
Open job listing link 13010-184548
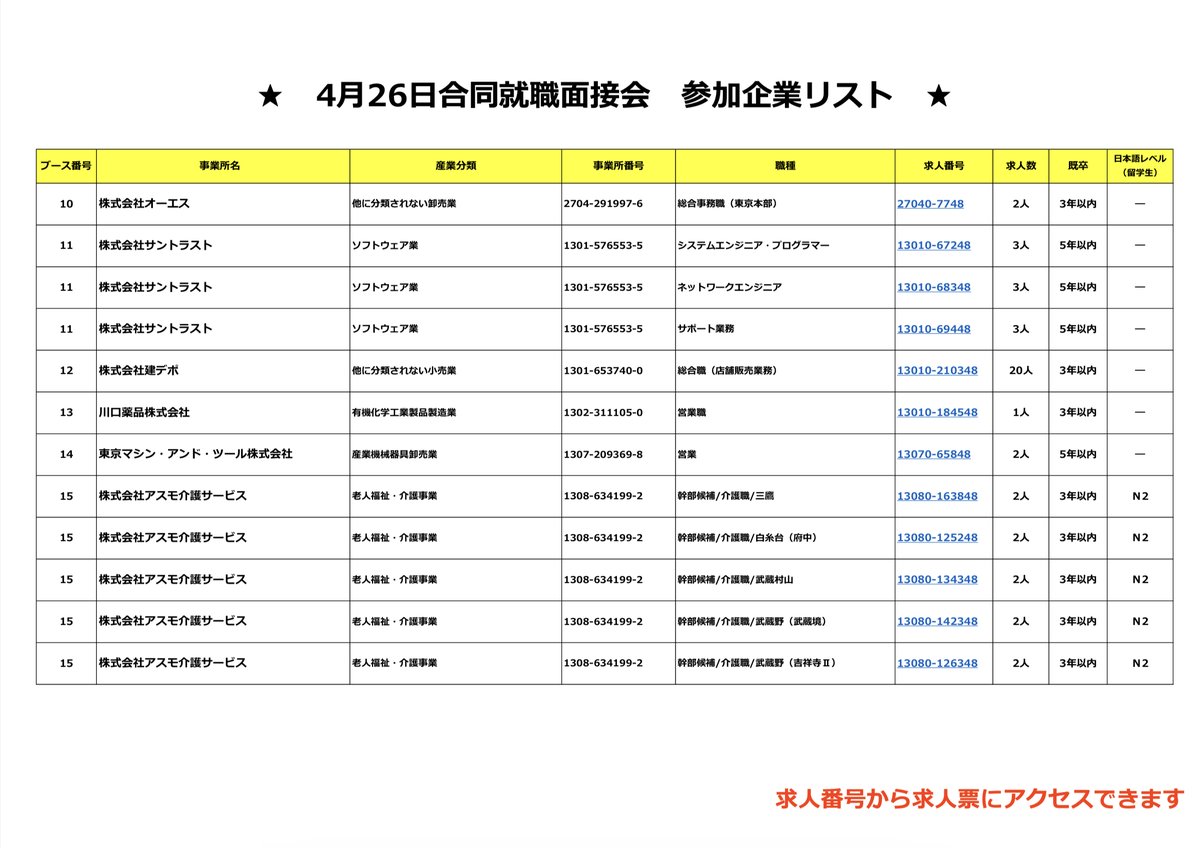pyautogui.click(x=937, y=413)
